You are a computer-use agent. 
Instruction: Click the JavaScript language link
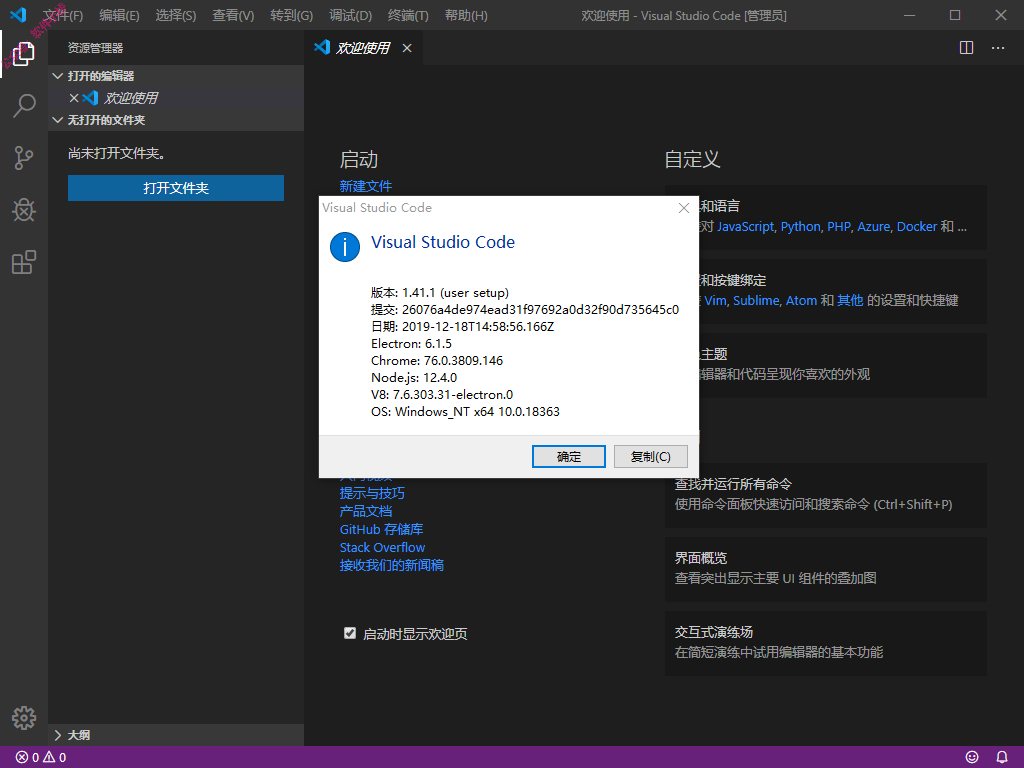745,227
